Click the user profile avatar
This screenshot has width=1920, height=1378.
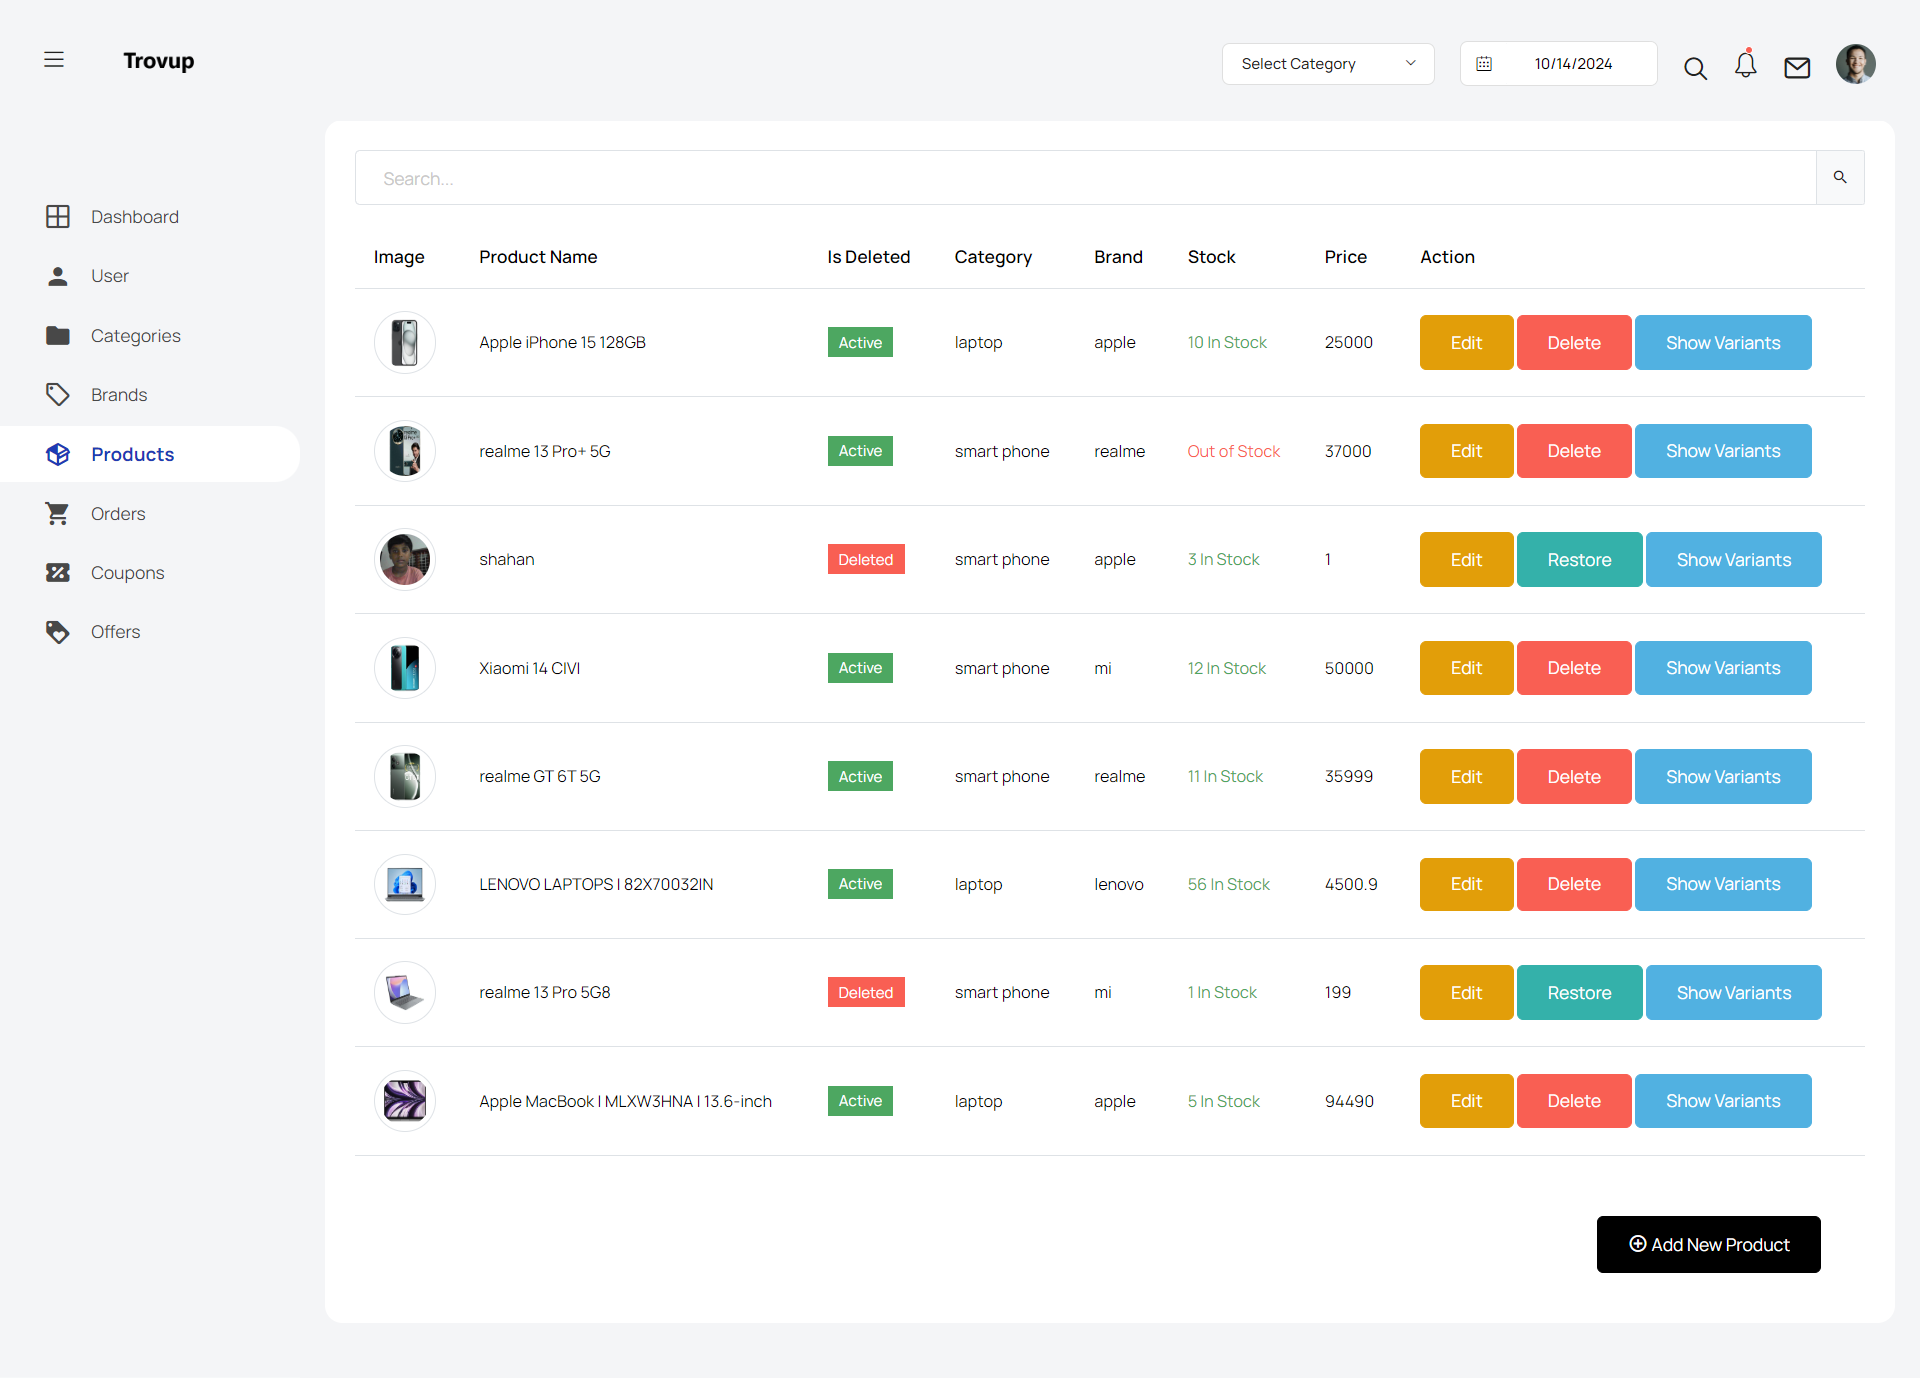coord(1855,64)
